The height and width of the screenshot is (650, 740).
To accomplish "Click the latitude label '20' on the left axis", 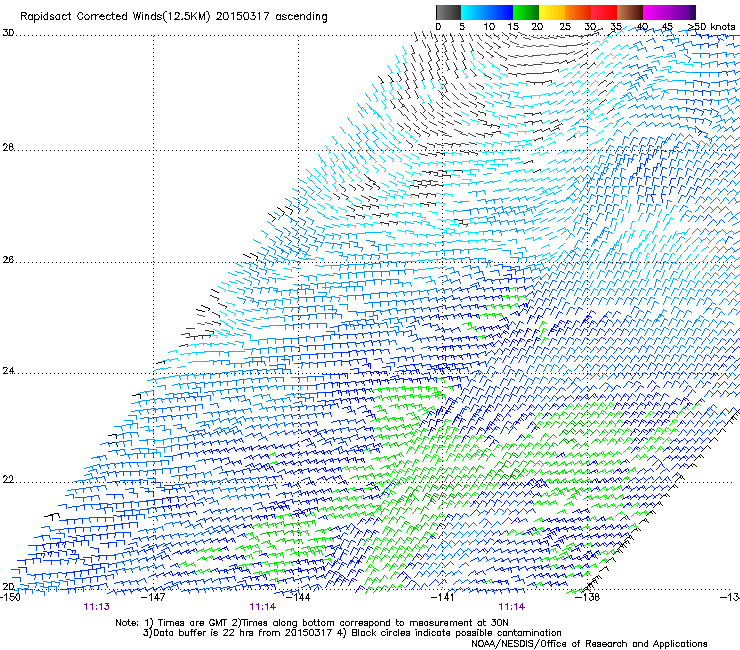I will (x=8, y=587).
